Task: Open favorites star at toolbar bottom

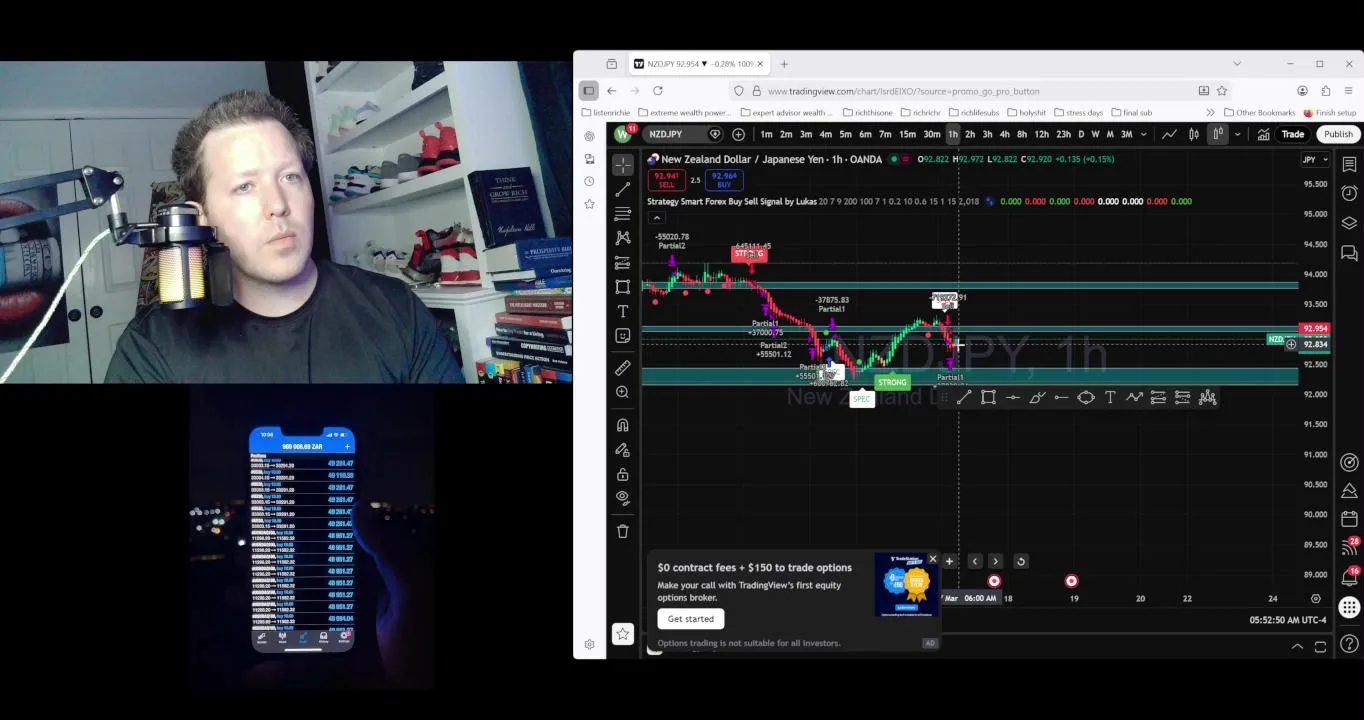Action: [623, 633]
